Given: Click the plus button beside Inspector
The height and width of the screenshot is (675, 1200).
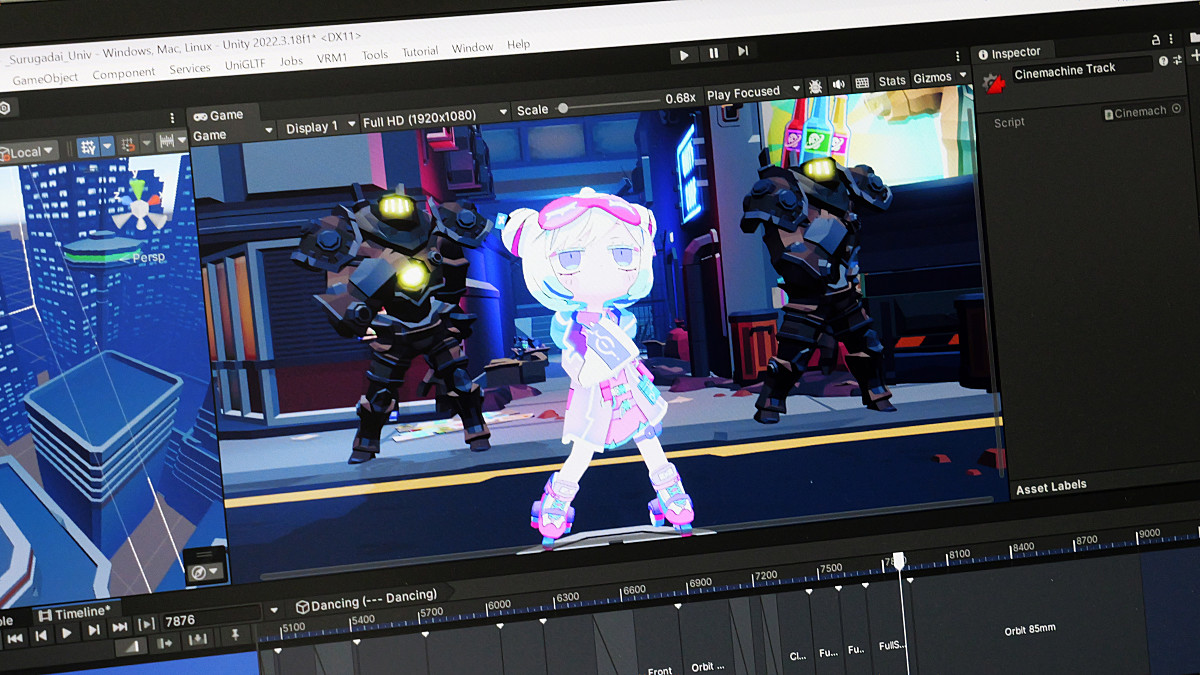Looking at the screenshot, I should click(1194, 55).
